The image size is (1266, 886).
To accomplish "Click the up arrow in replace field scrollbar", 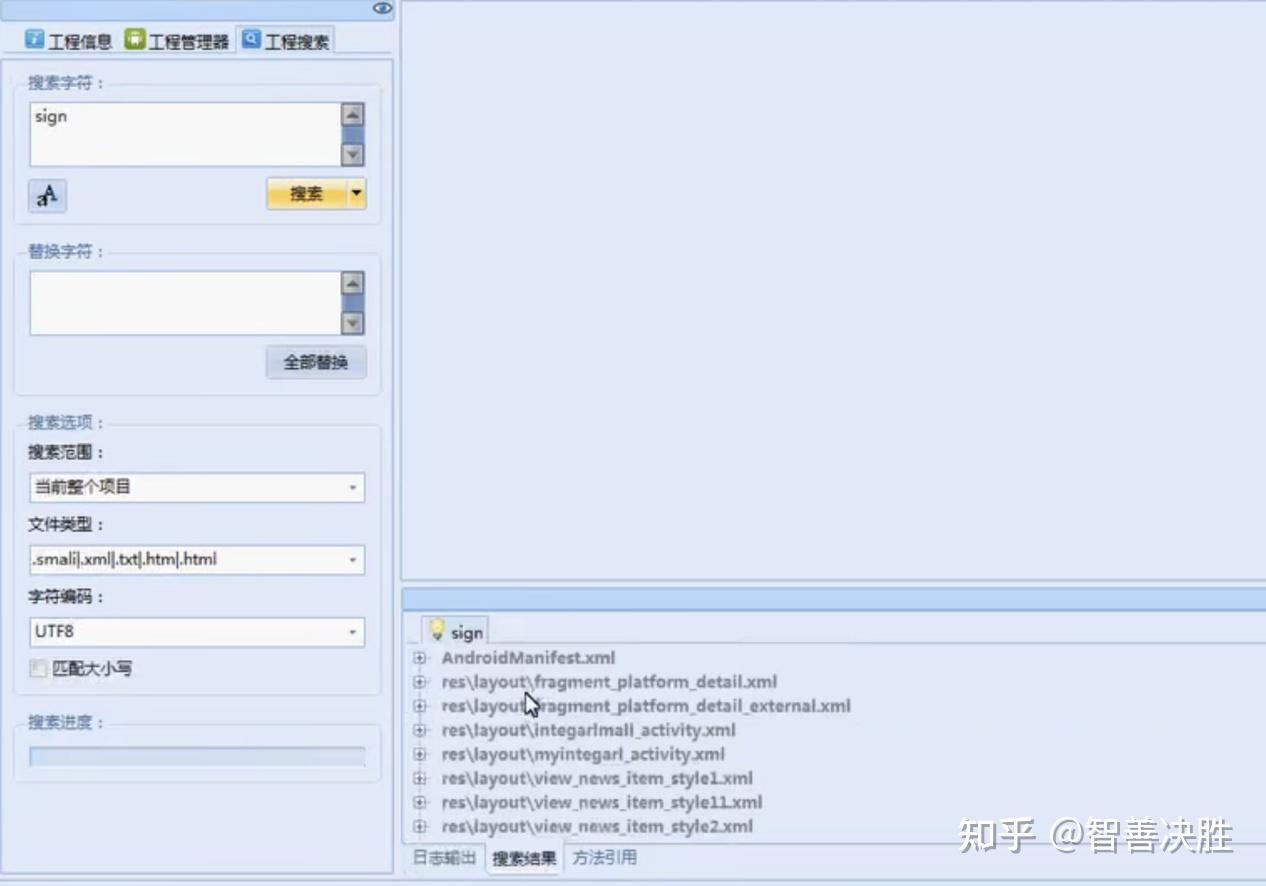I will (353, 282).
